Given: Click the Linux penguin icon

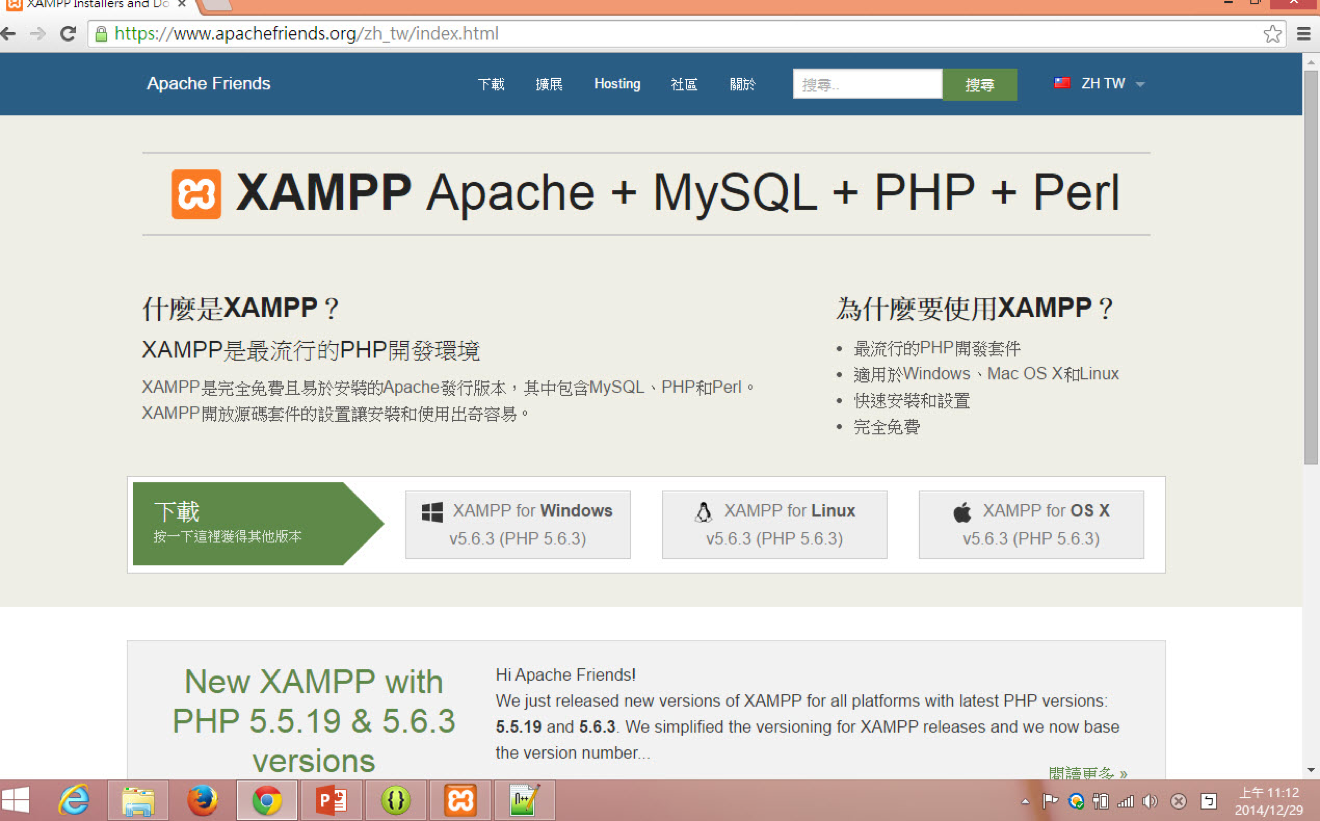Looking at the screenshot, I should point(703,512).
